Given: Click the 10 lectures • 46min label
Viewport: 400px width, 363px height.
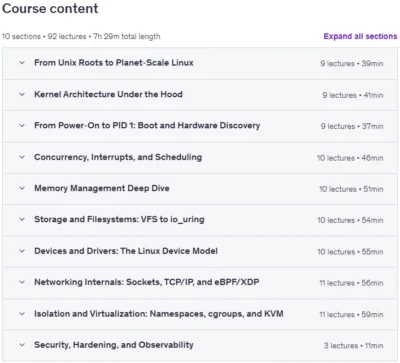Looking at the screenshot, I should coord(350,158).
